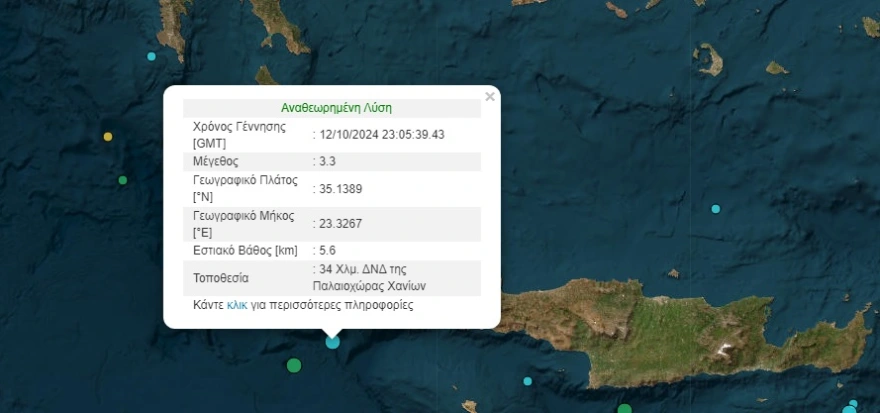Image resolution: width=880 pixels, height=413 pixels.
Task: Close the earthquake info popup
Action: (489, 97)
